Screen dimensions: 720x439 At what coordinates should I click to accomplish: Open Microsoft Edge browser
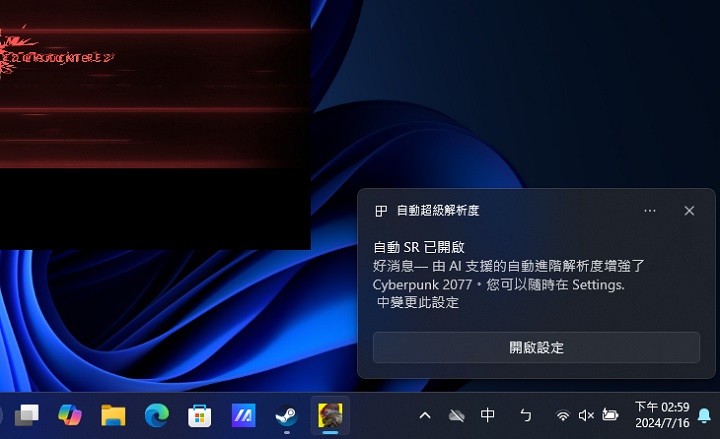(157, 416)
